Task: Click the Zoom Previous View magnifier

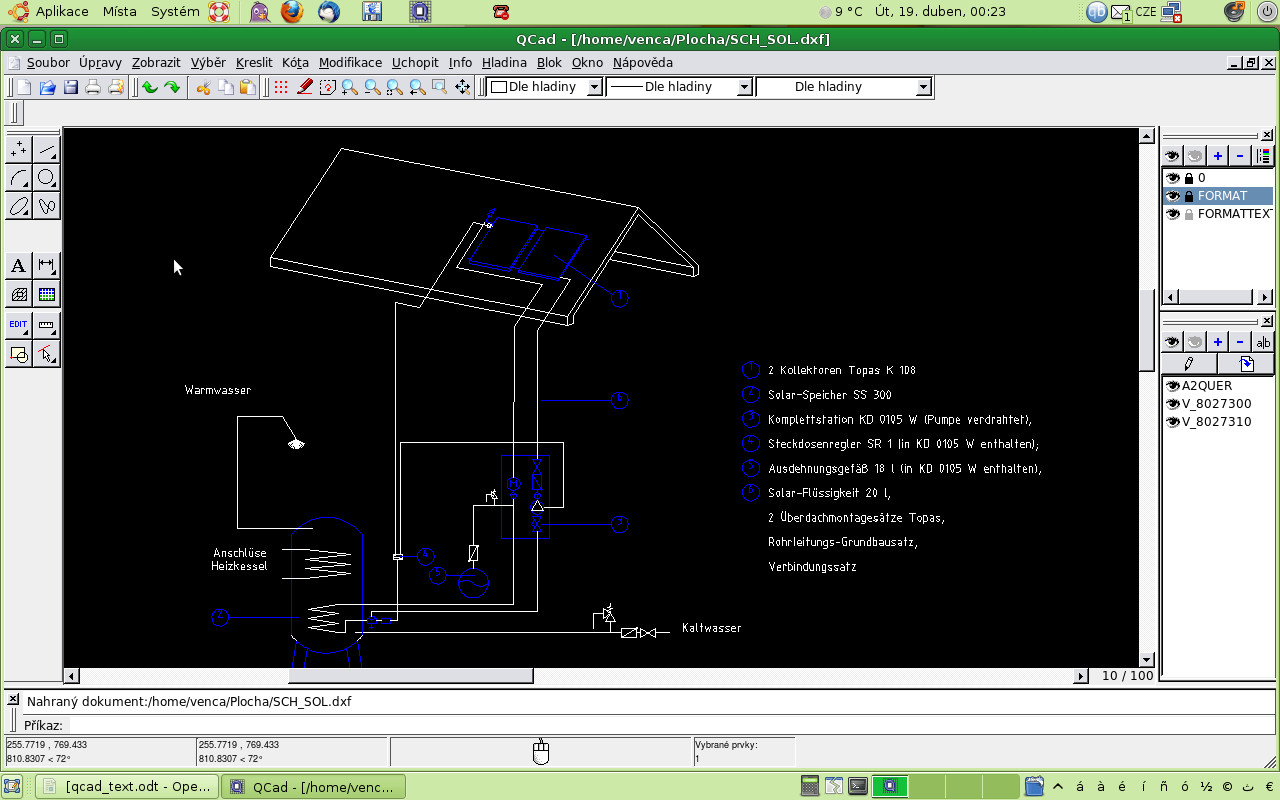Action: click(417, 87)
